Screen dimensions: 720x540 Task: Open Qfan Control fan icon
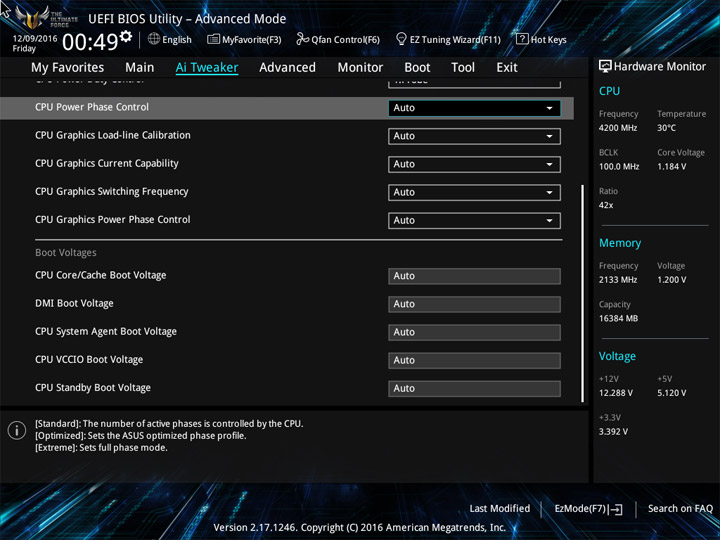pyautogui.click(x=302, y=39)
